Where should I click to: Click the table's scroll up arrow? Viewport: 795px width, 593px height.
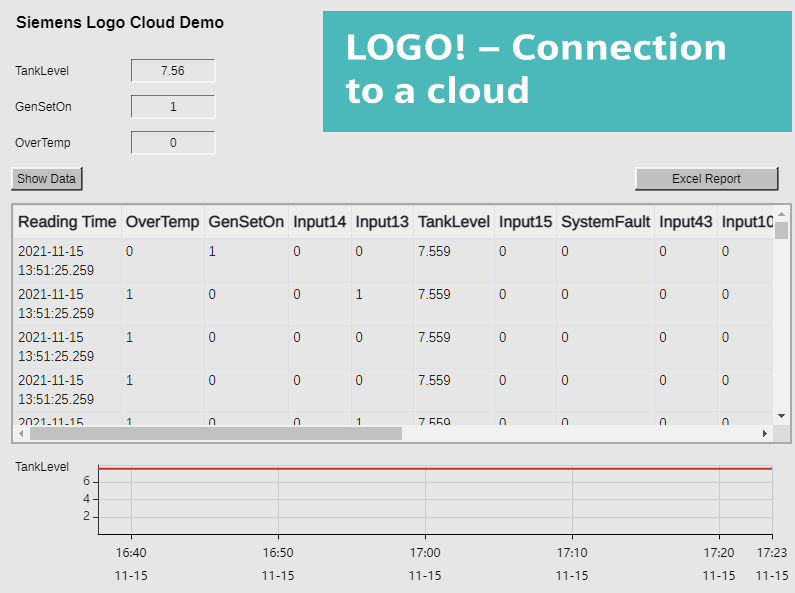click(x=781, y=214)
